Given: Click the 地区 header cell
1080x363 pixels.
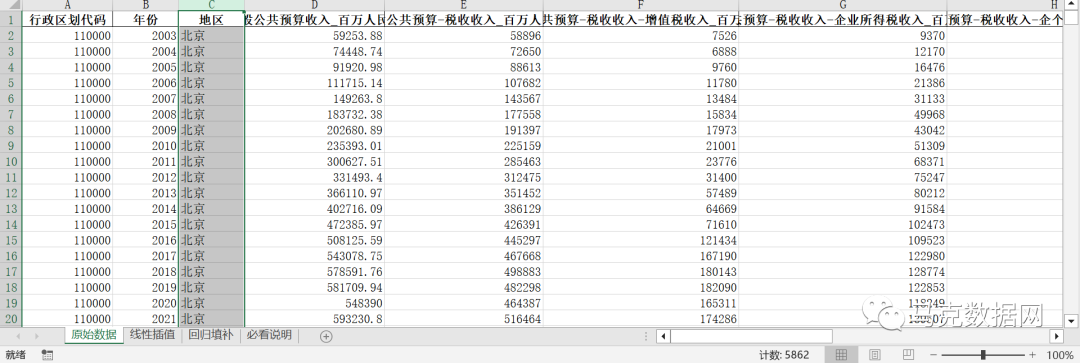Looking at the screenshot, I should [211, 19].
